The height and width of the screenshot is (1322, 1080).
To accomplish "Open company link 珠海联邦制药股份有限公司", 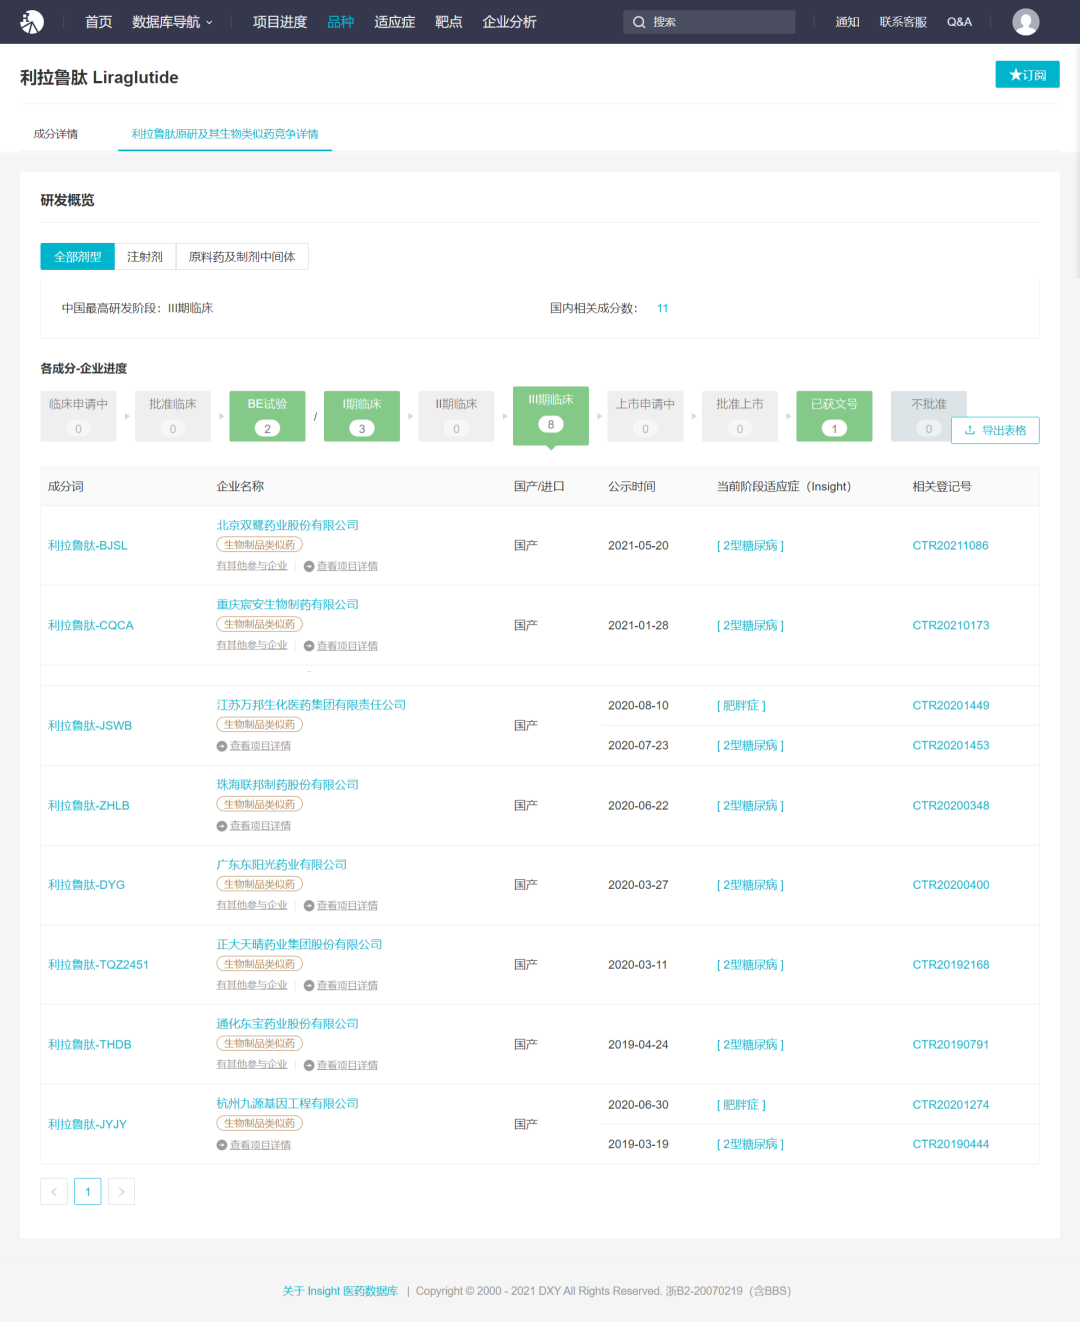I will tap(288, 785).
